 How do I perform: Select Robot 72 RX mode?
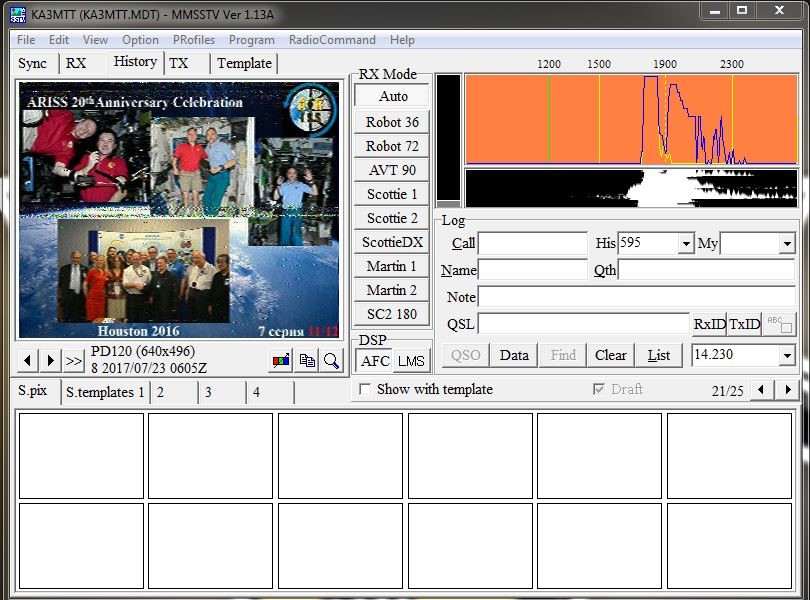point(392,146)
